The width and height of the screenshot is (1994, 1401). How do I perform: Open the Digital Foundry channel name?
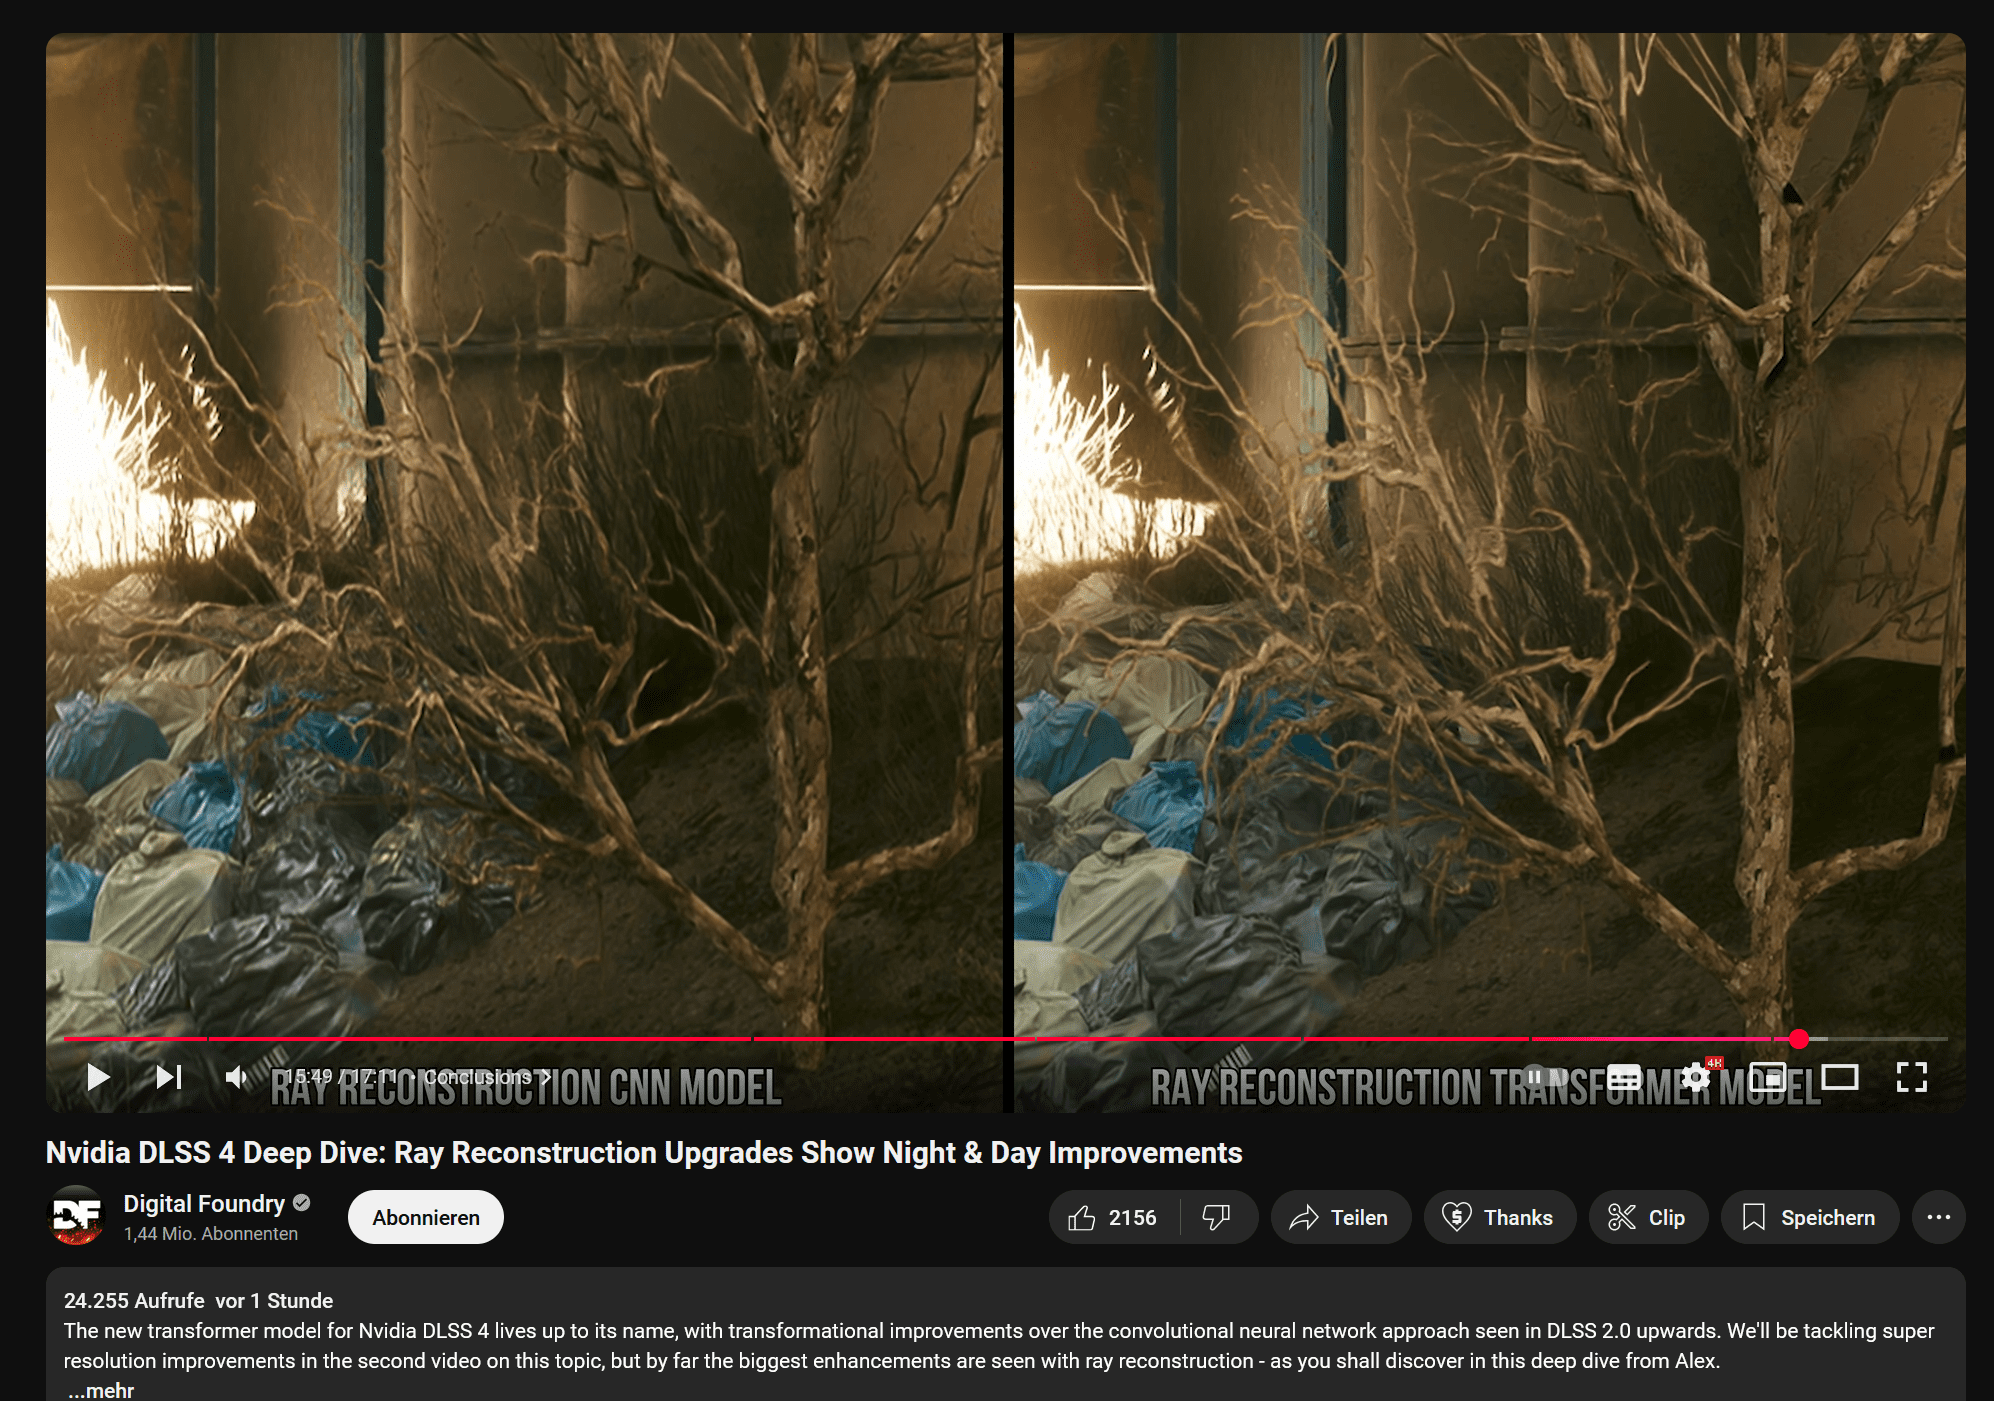[204, 1203]
